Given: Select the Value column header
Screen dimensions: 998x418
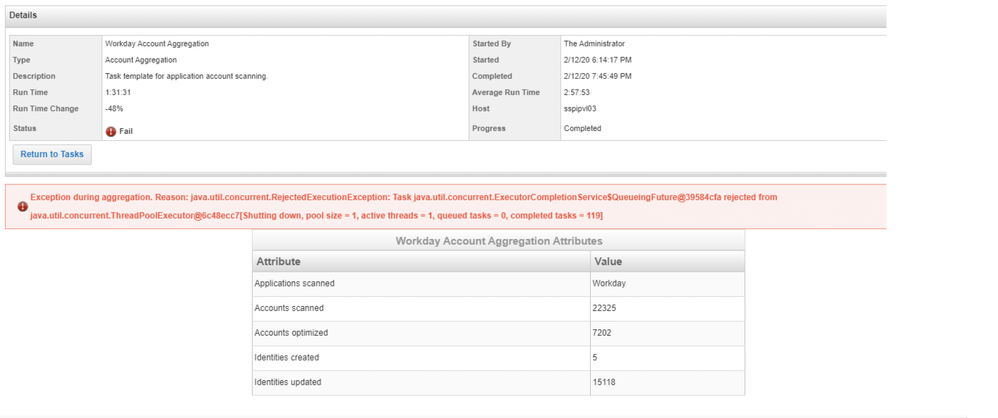Looking at the screenshot, I should pos(608,261).
